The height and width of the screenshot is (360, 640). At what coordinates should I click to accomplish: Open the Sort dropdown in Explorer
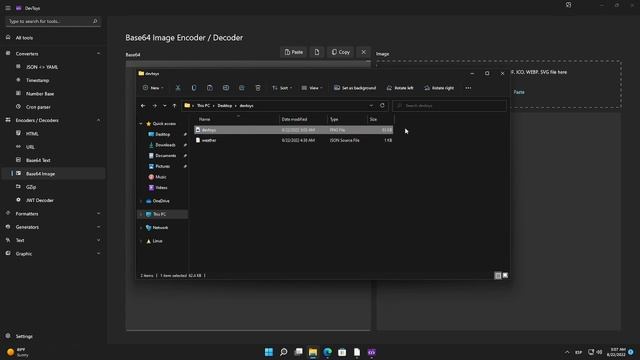[x=282, y=88]
